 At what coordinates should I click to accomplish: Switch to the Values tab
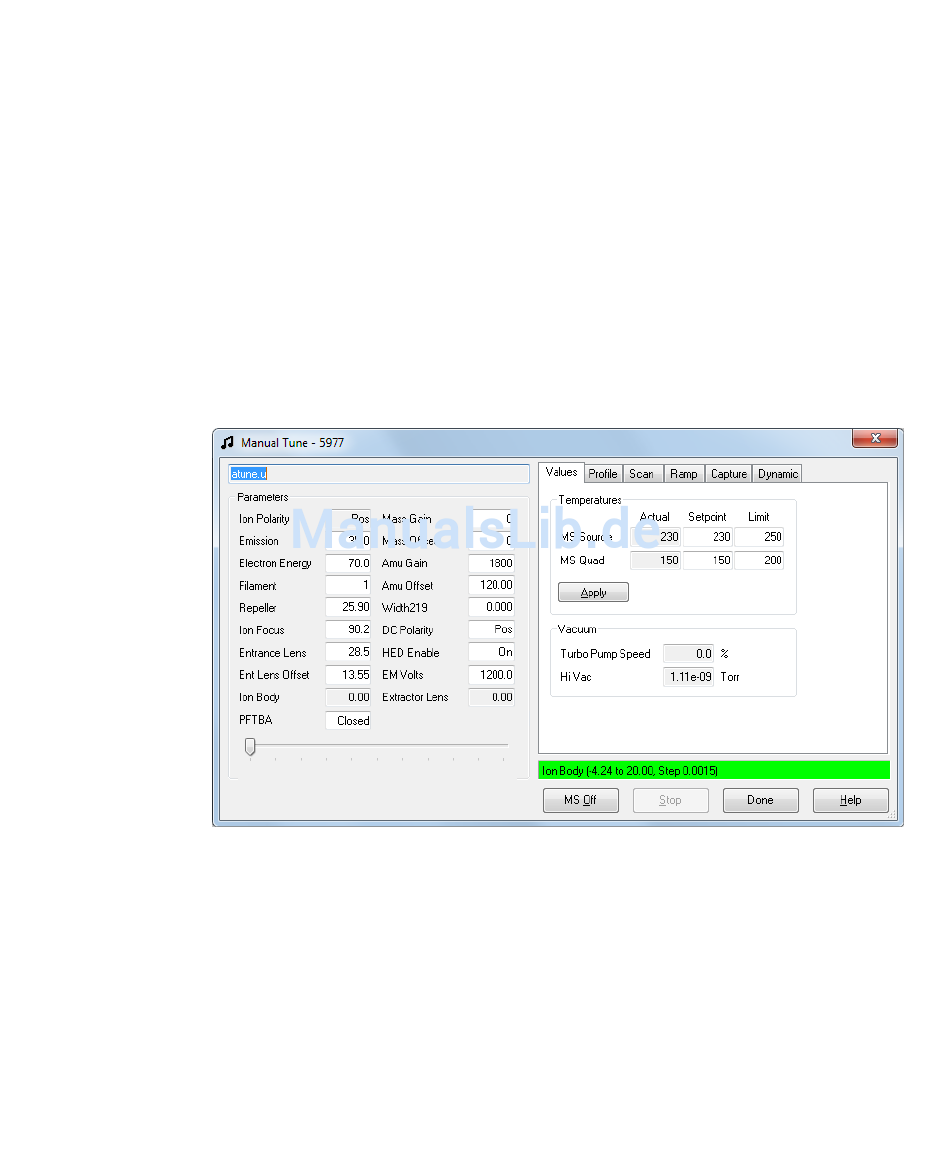pyautogui.click(x=561, y=472)
